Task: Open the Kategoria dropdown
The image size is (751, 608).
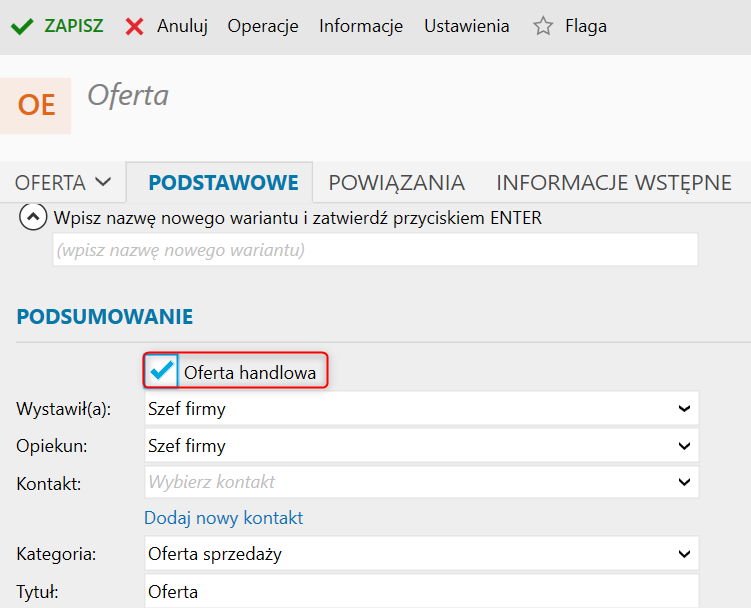Action: tap(421, 553)
